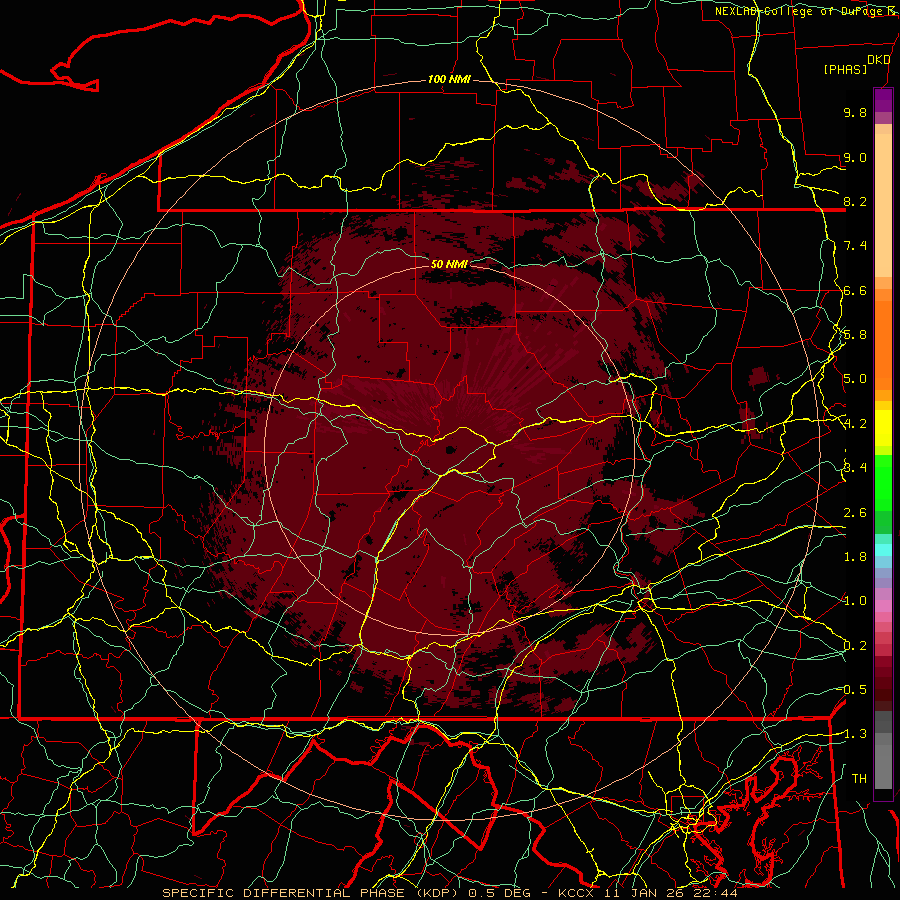Click the 0.2 legend value

pyautogui.click(x=855, y=646)
